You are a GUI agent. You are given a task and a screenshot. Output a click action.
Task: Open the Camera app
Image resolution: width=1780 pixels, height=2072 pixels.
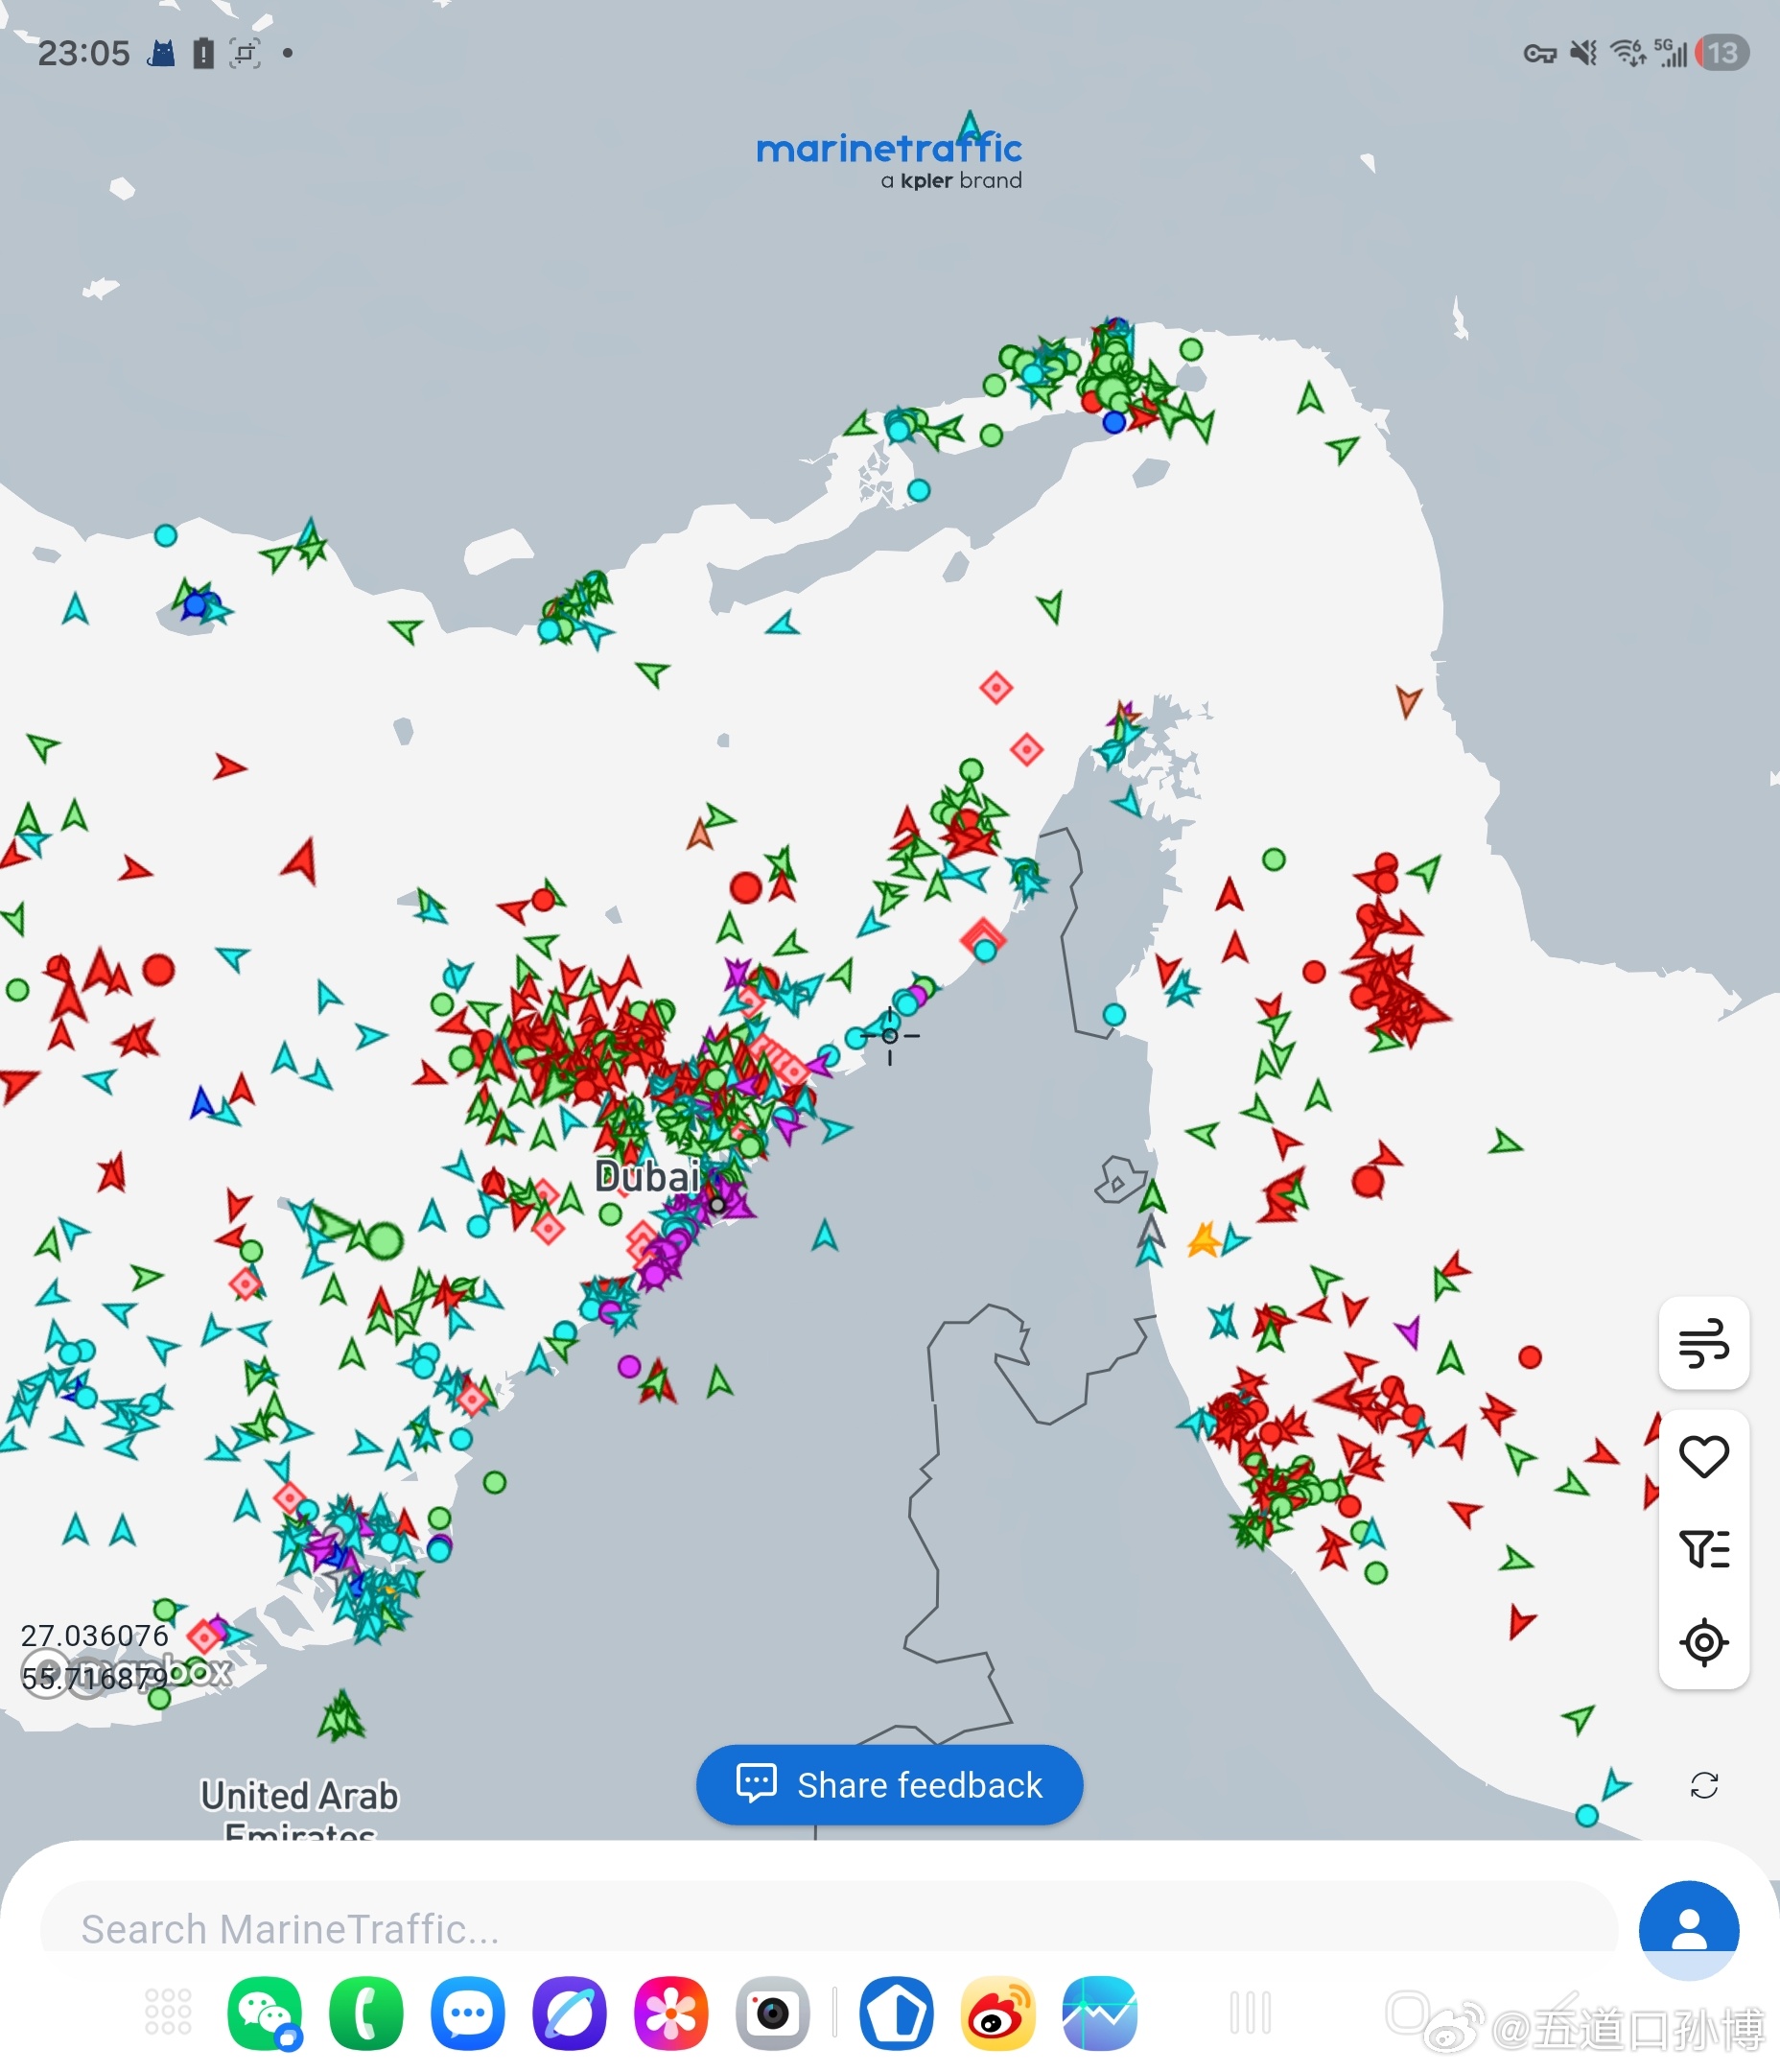[772, 2013]
